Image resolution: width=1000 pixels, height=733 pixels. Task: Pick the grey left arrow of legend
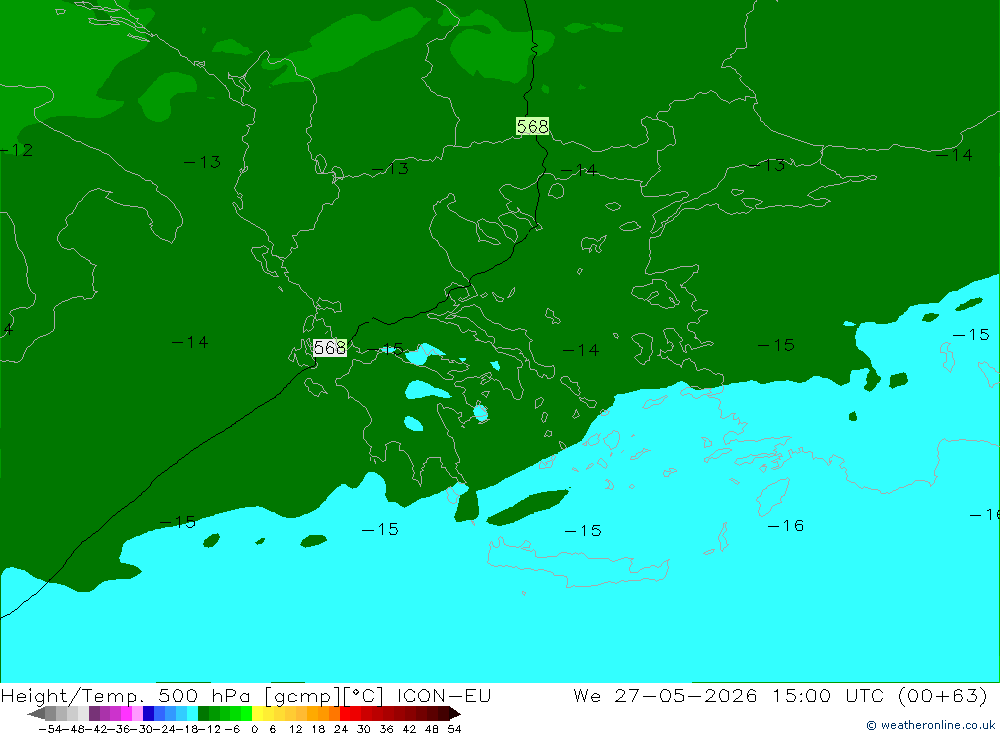point(36,714)
